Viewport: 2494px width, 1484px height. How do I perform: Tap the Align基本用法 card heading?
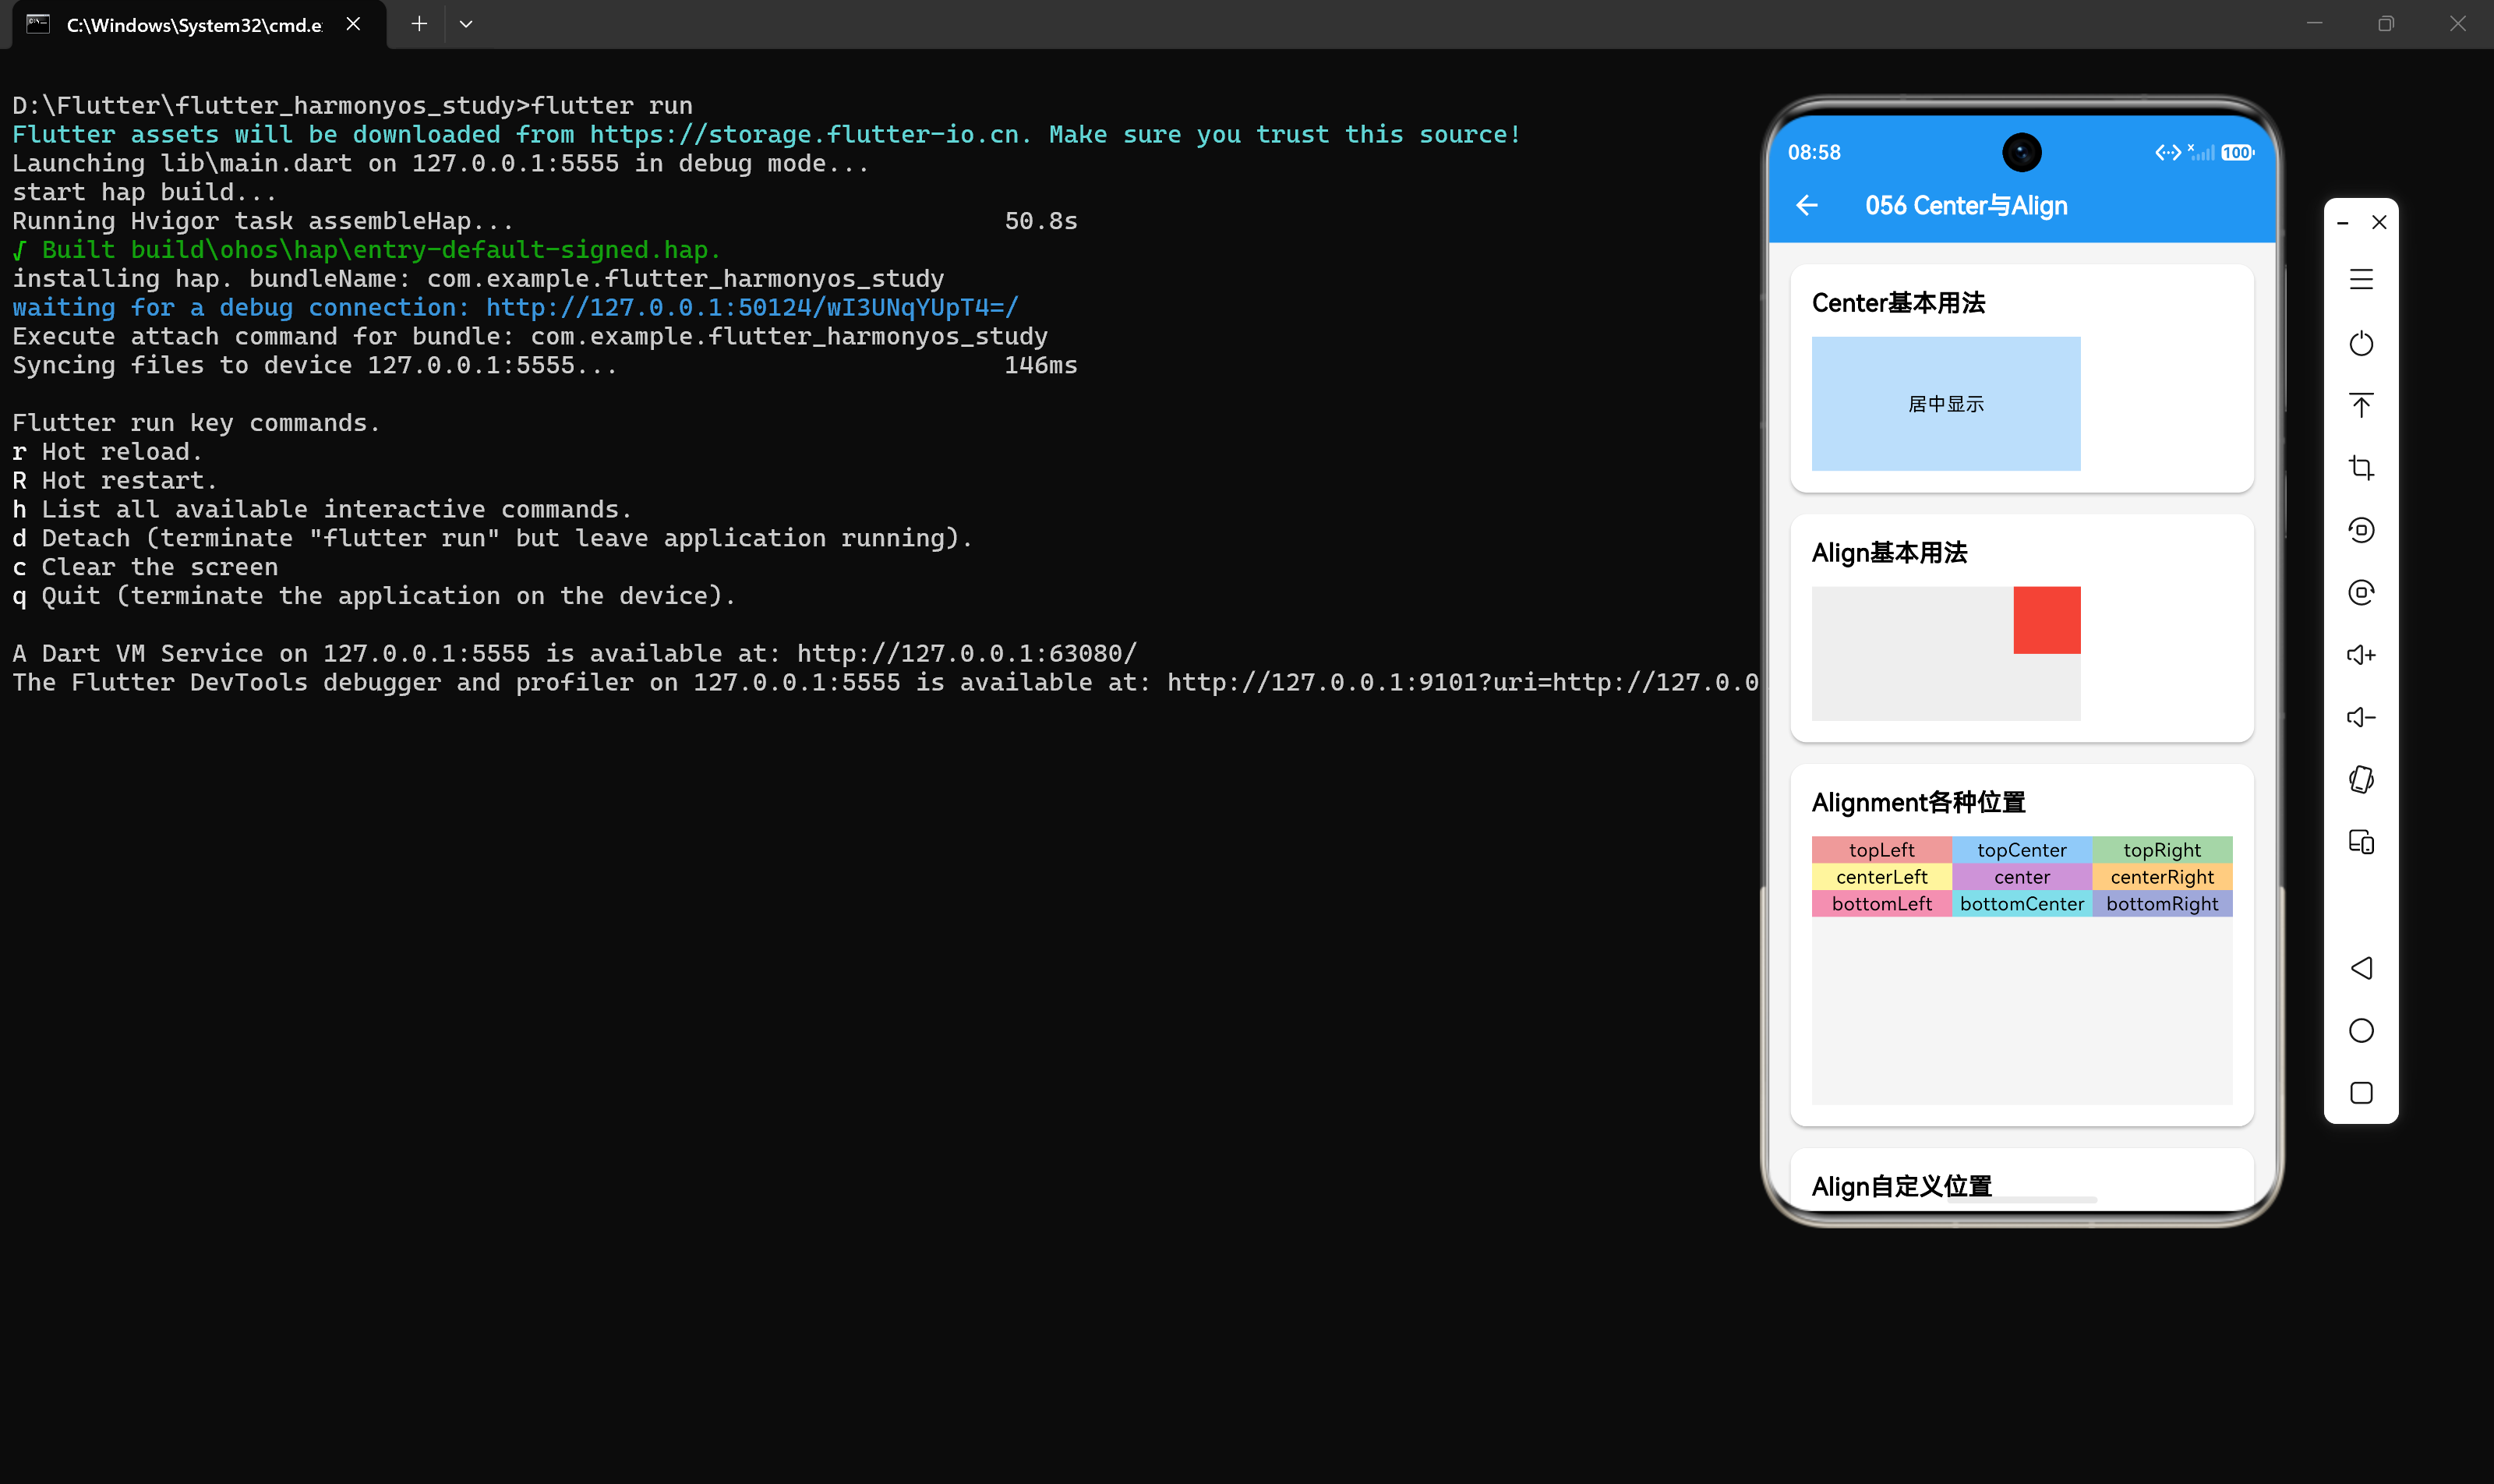(1889, 553)
